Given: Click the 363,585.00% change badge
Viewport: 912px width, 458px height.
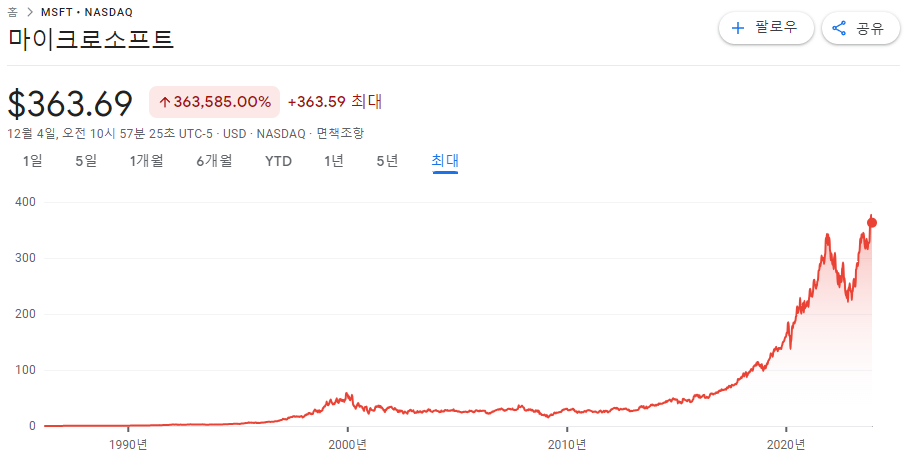Looking at the screenshot, I should click(215, 102).
